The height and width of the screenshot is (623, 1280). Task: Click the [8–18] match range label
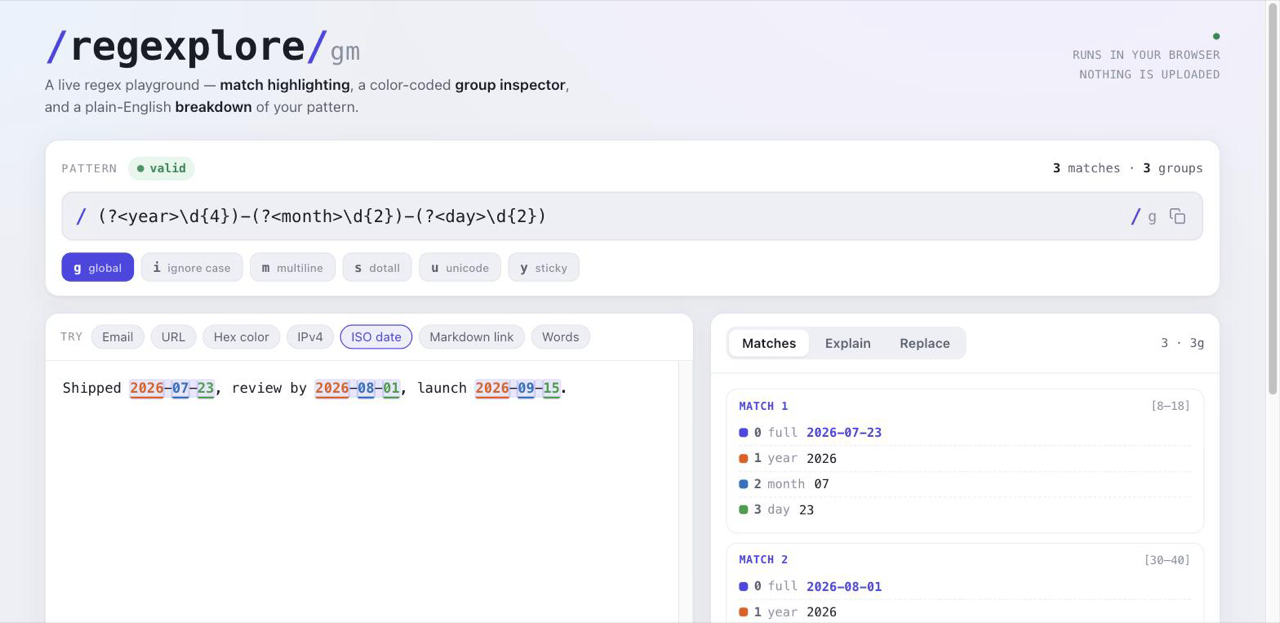coord(1171,406)
